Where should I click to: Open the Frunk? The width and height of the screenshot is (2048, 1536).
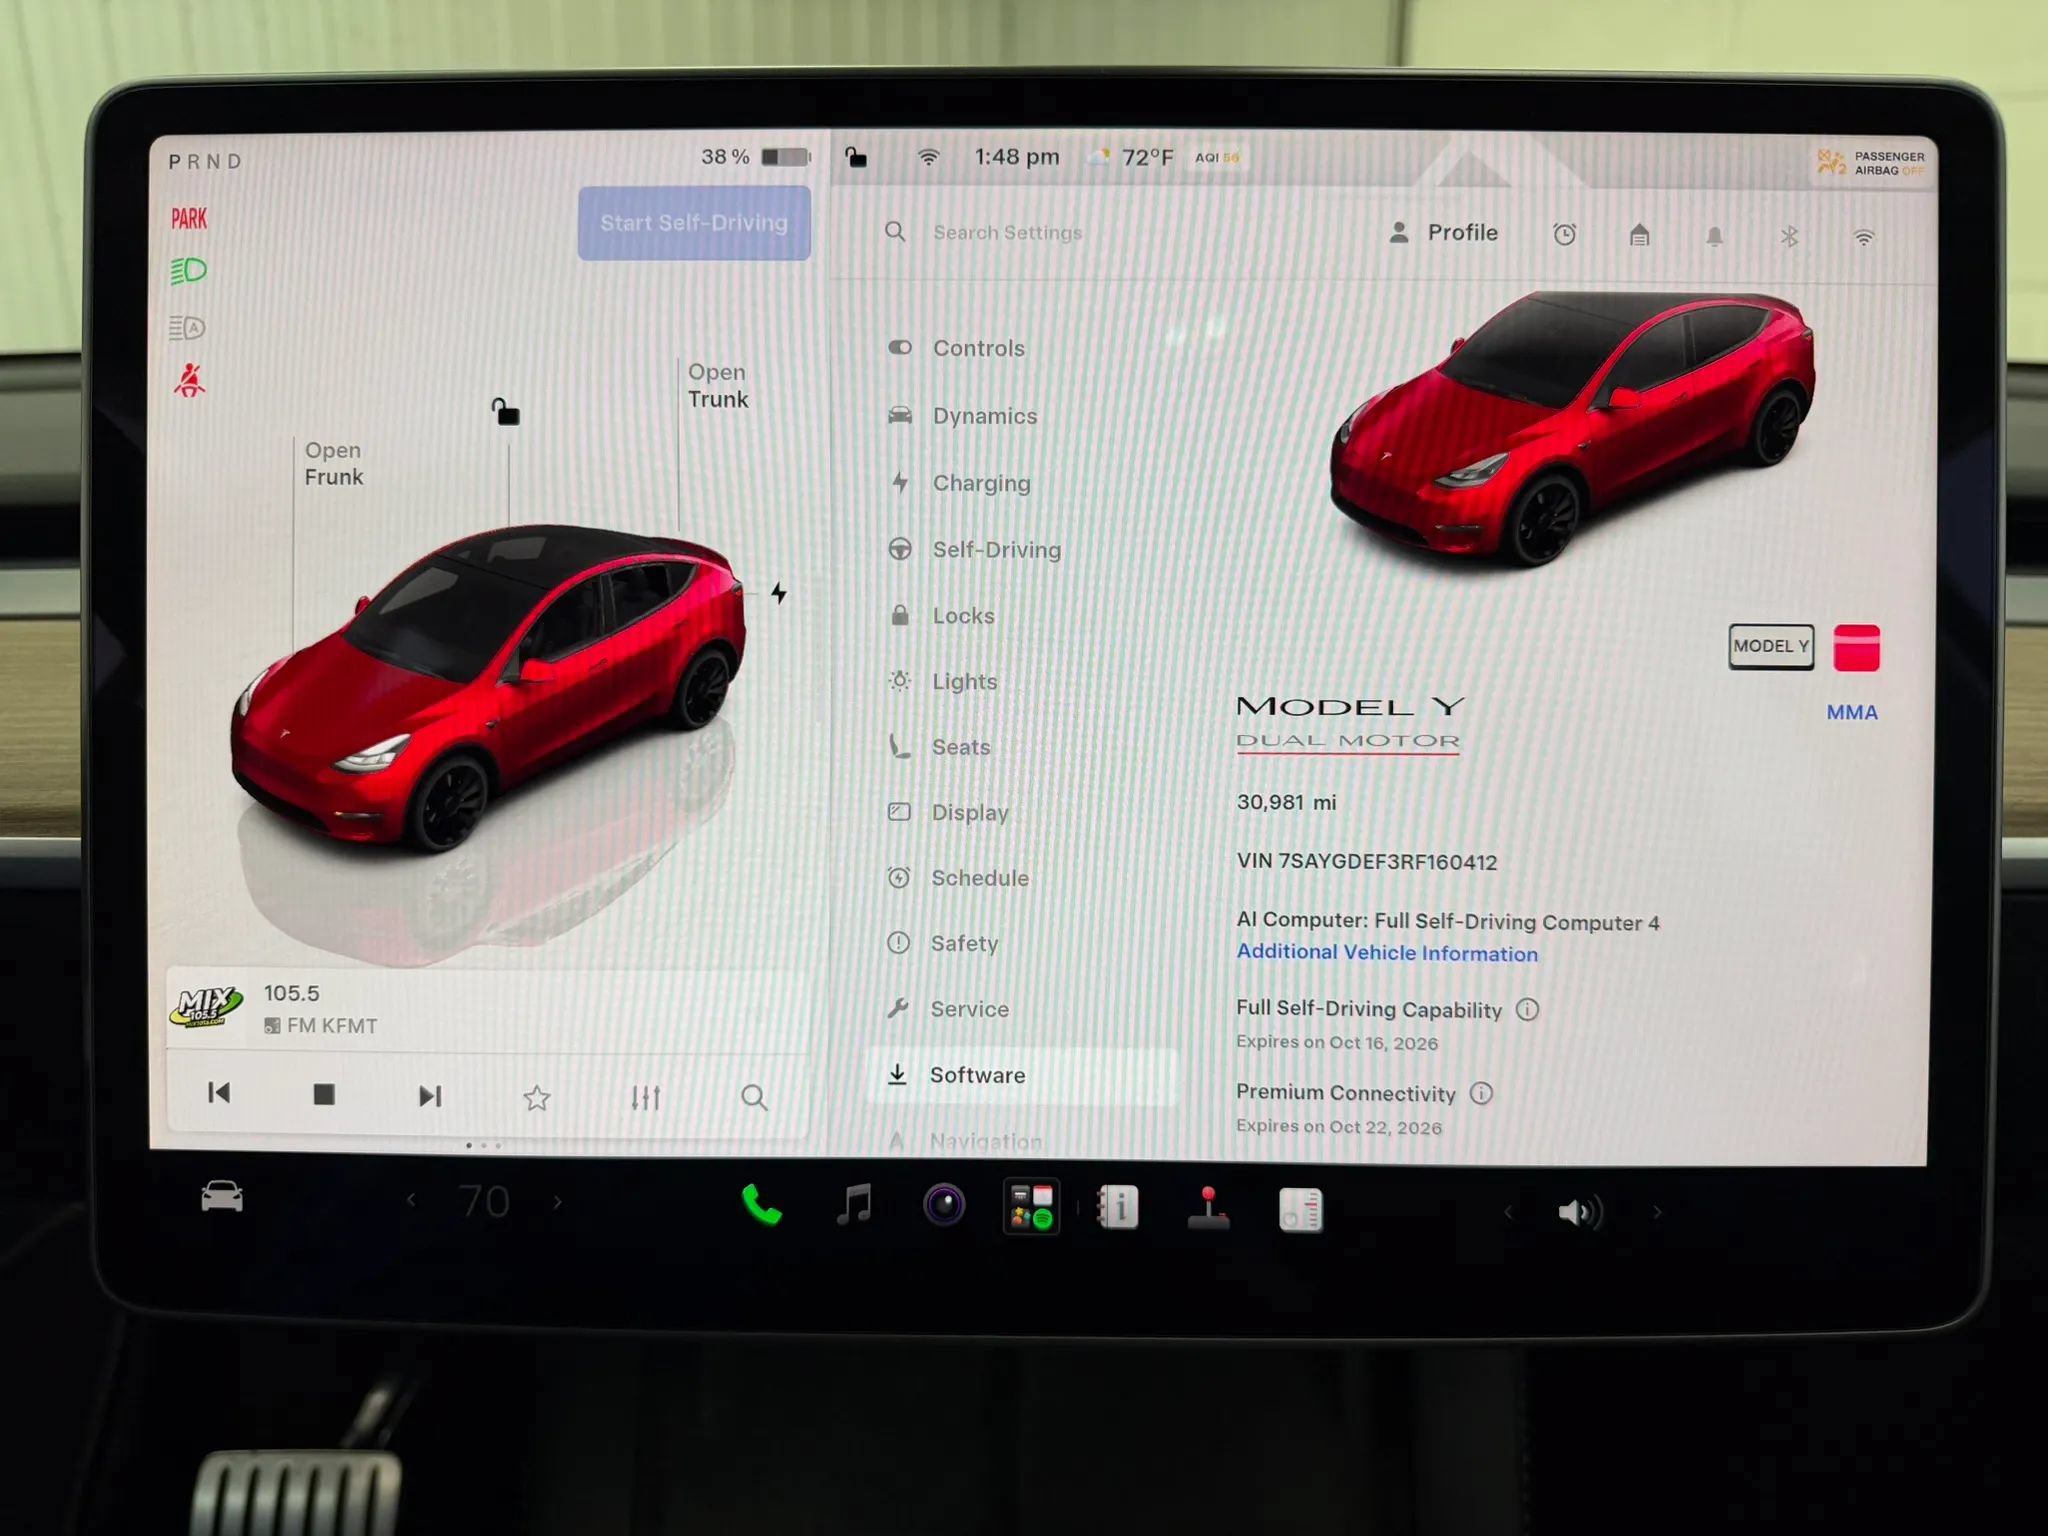333,464
